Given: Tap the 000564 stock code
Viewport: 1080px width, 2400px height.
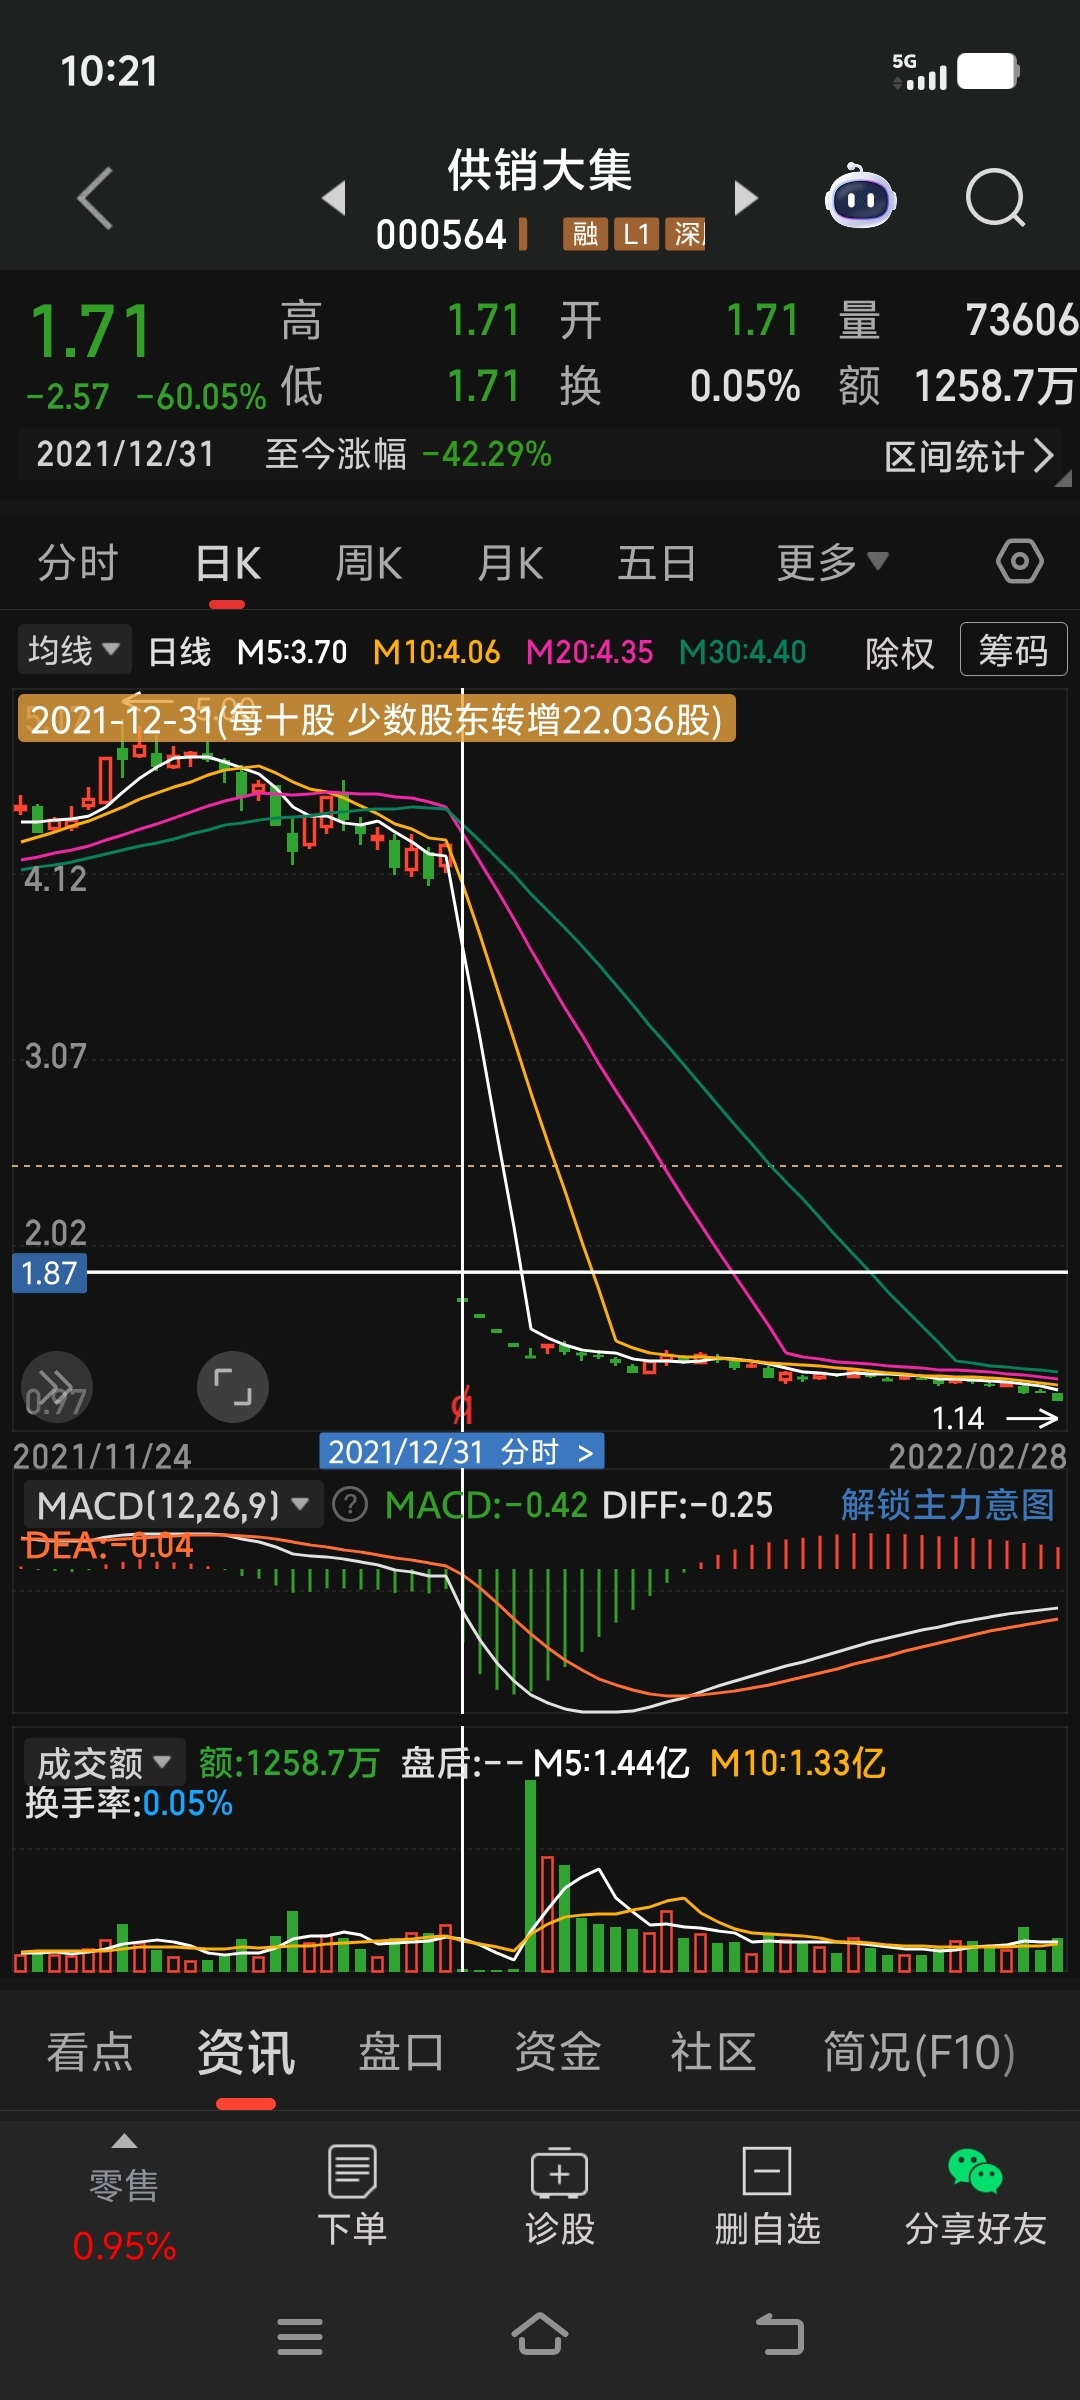Looking at the screenshot, I should (441, 235).
